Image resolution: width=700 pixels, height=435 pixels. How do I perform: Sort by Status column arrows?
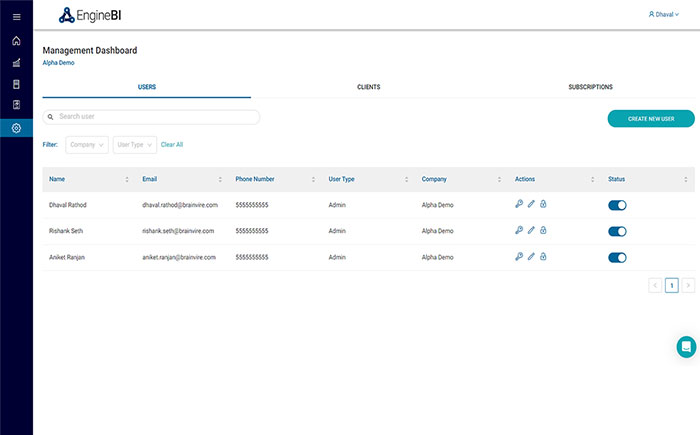pos(686,179)
